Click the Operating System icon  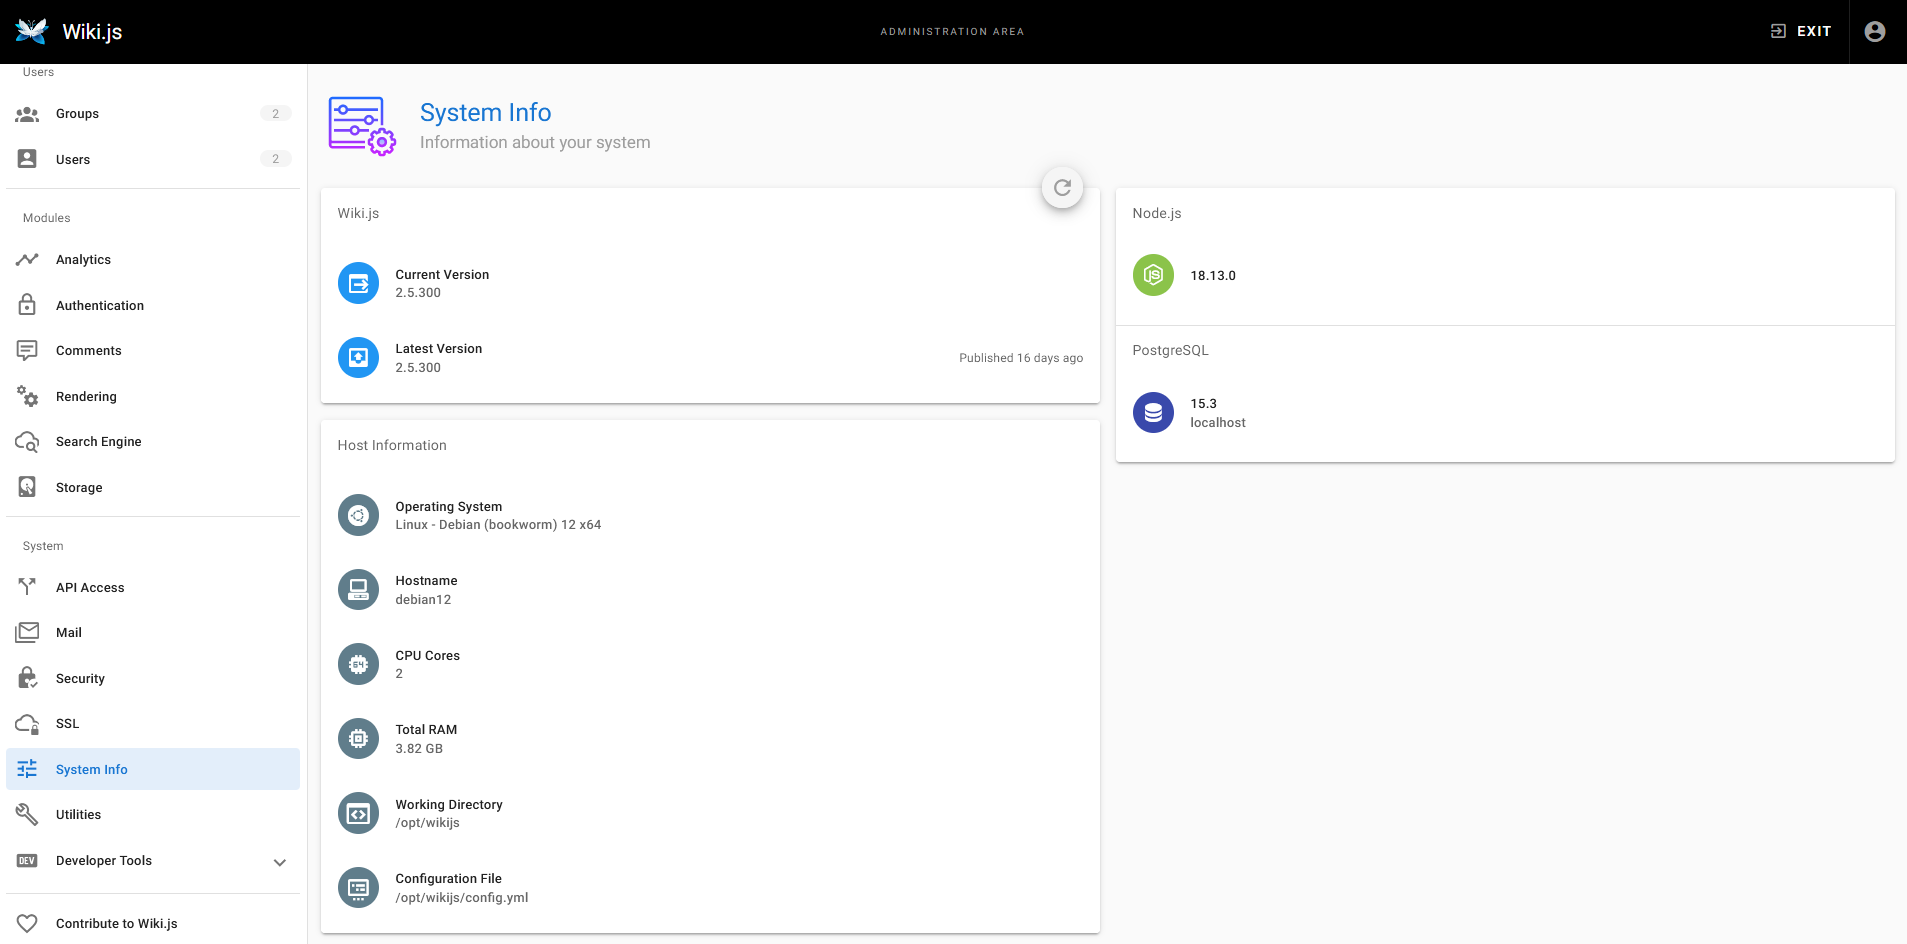pyautogui.click(x=358, y=515)
